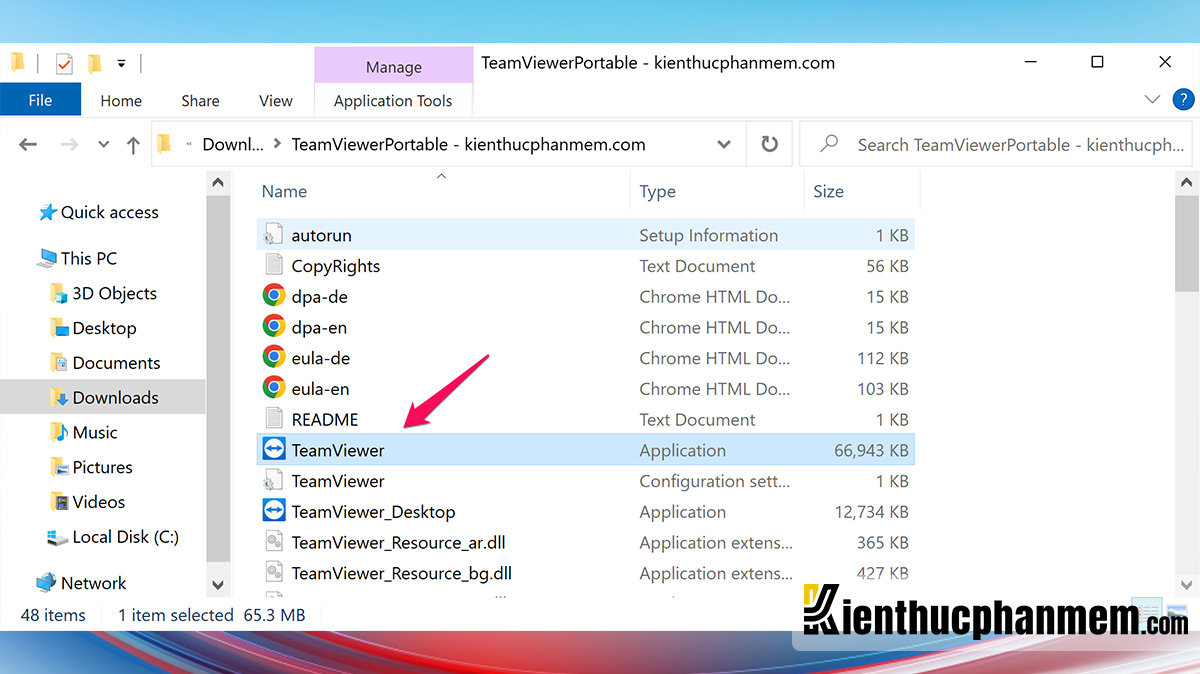The width and height of the screenshot is (1200, 674).
Task: Click the TeamViewer_Resource_ar.dll file icon
Action: [274, 542]
